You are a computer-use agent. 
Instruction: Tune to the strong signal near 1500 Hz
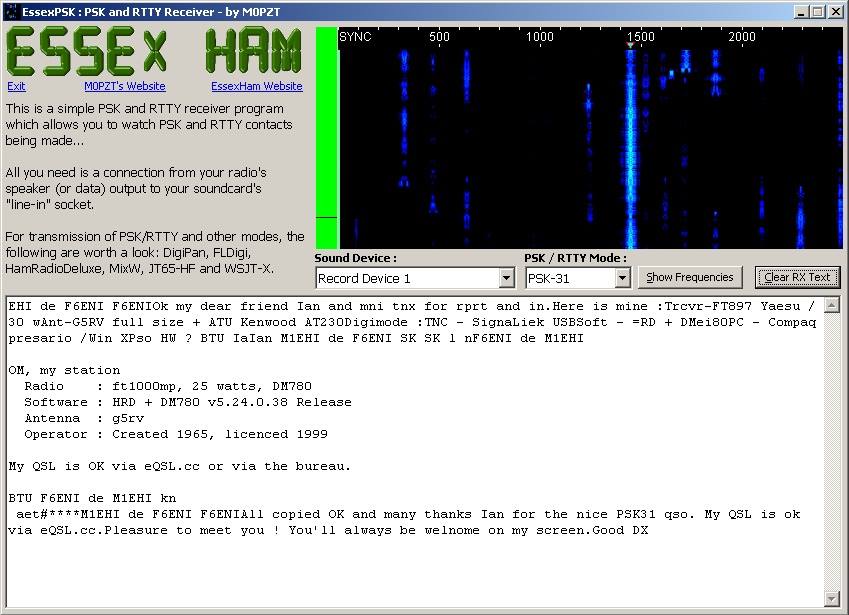coord(630,149)
